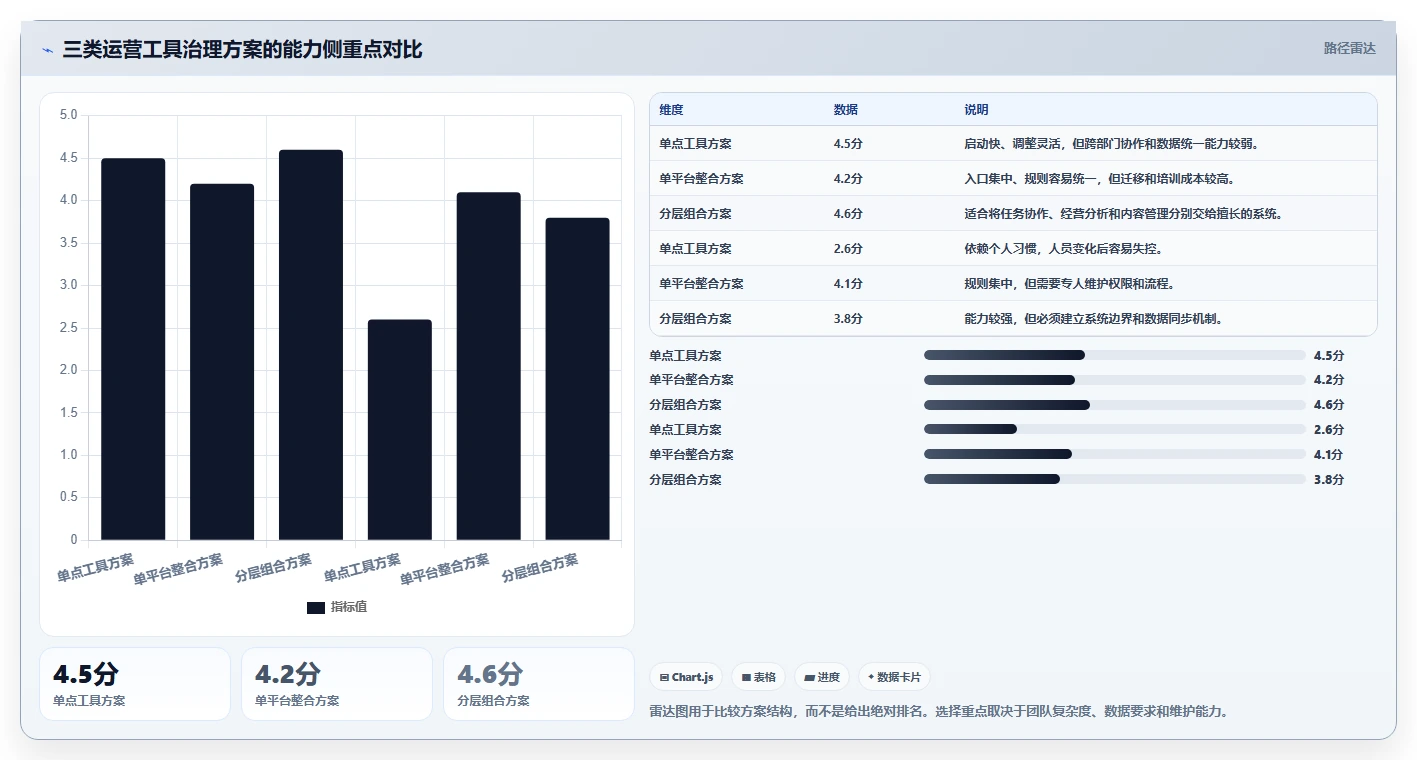1417x760 pixels.
Task: Click the 数据卡片 chip
Action: [x=894, y=677]
